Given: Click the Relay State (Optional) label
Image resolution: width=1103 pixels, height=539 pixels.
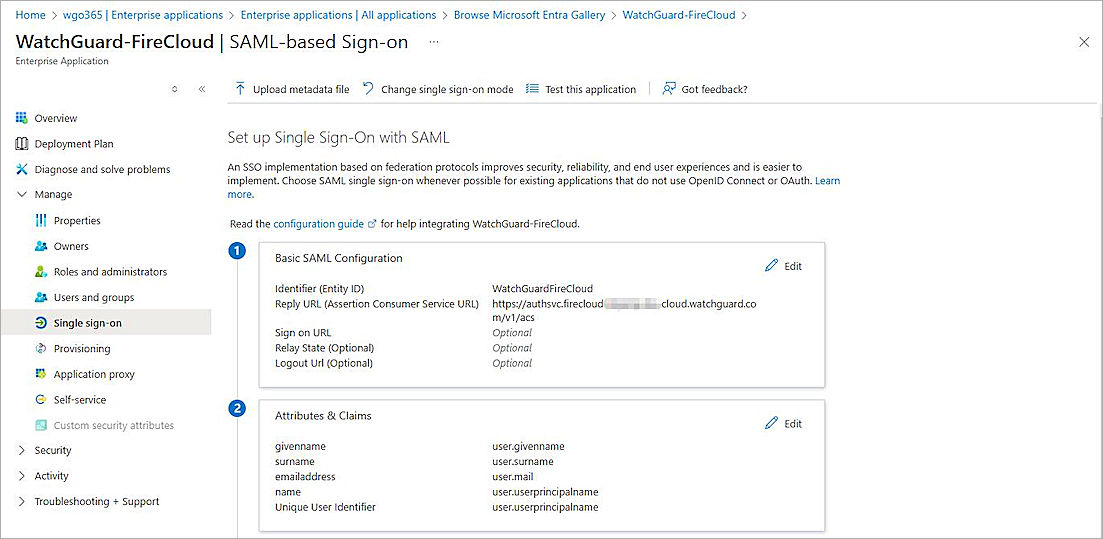Looking at the screenshot, I should tap(324, 348).
